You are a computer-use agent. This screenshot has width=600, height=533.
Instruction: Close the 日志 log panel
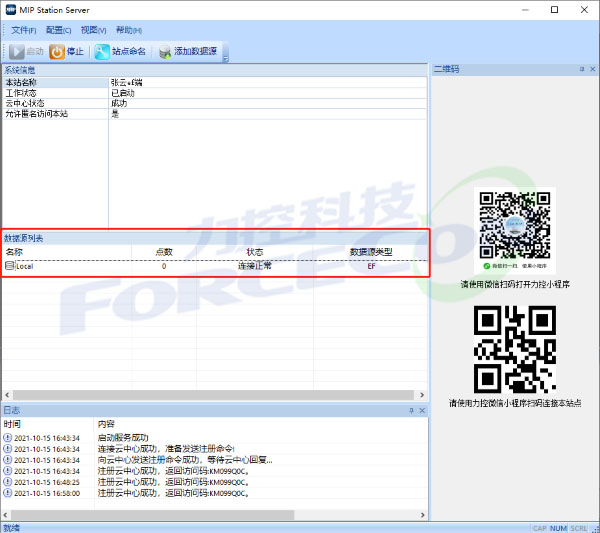coord(422,411)
